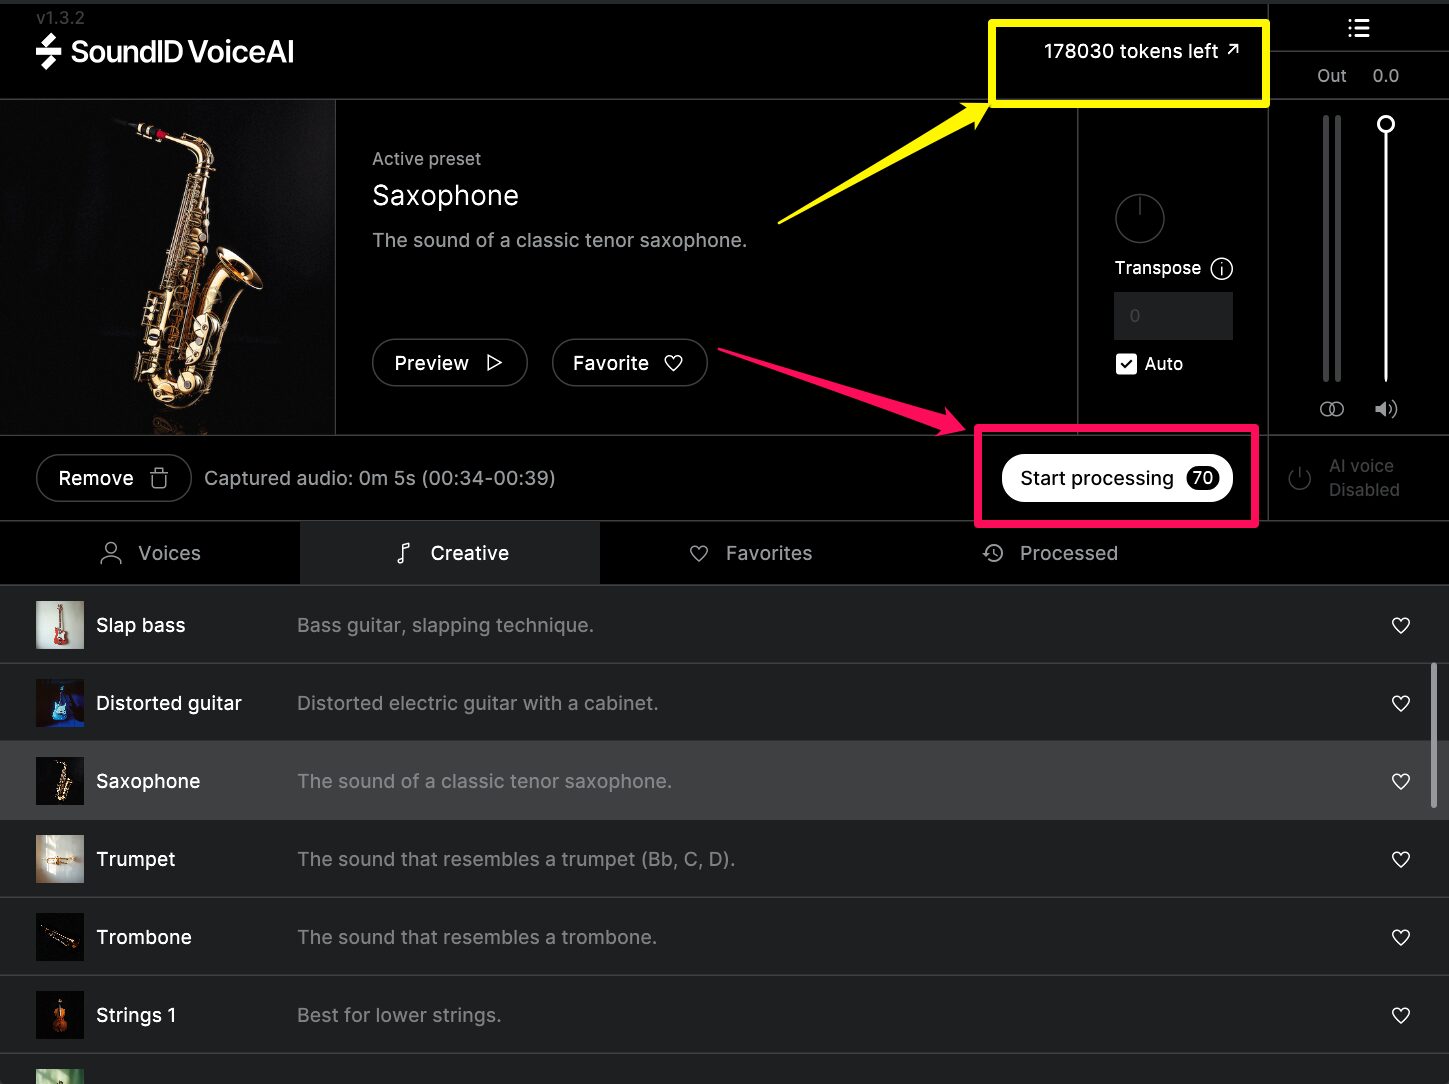Favorite the Strings 1 preset heart
Viewport: 1449px width, 1084px height.
tap(1401, 1015)
